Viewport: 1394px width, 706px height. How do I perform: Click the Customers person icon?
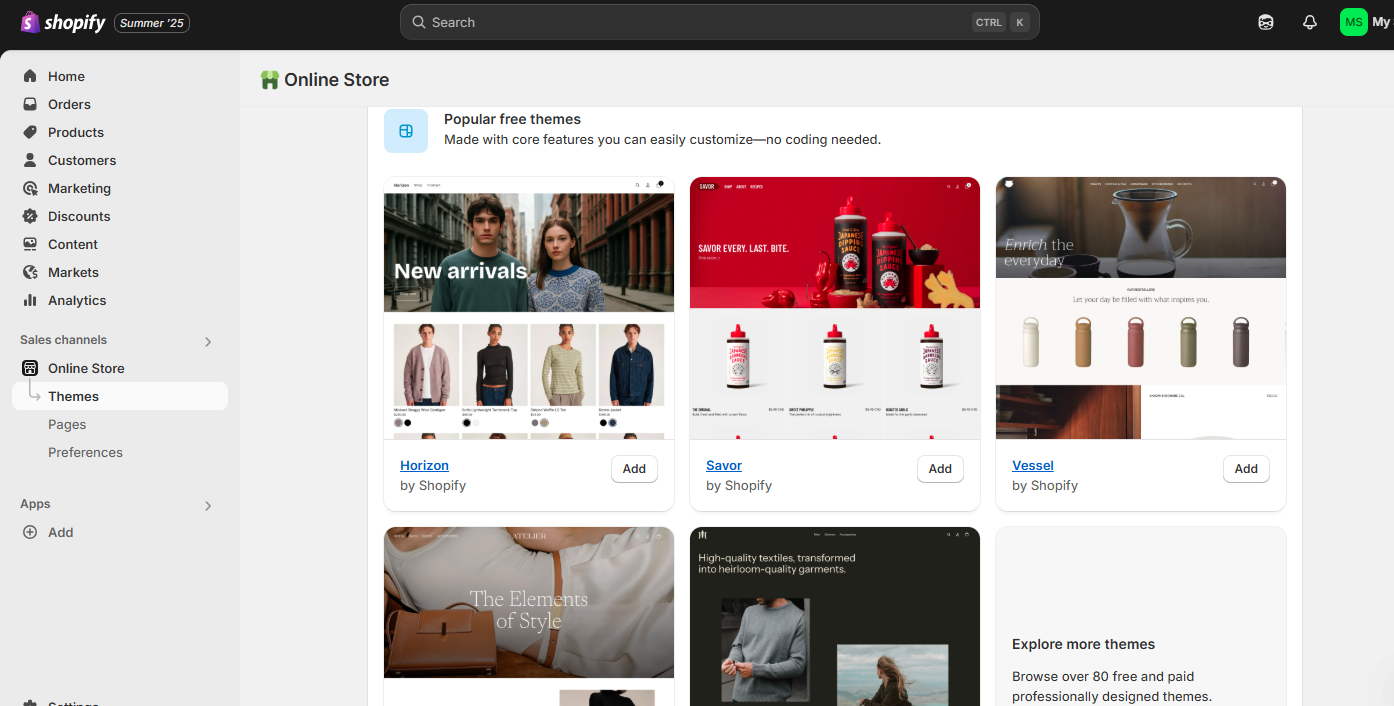(x=30, y=160)
